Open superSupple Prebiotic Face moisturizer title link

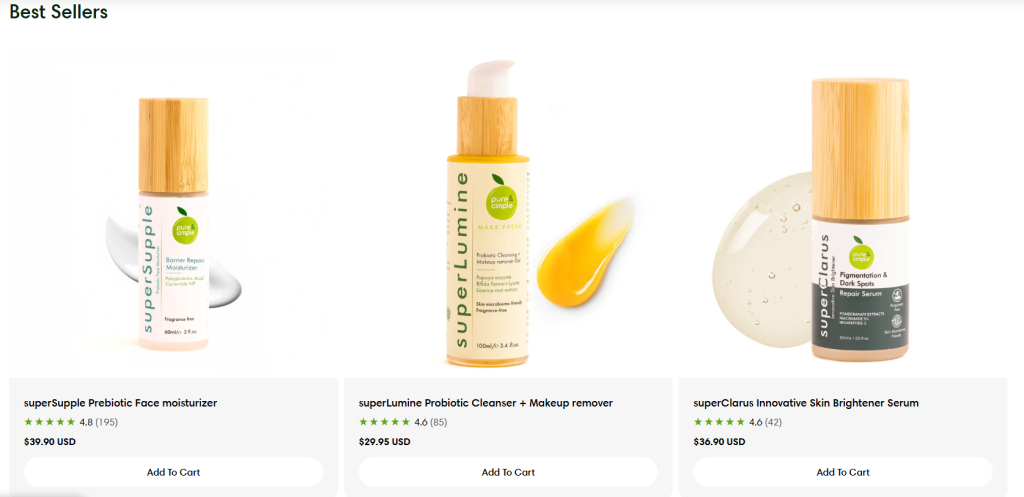coord(120,403)
